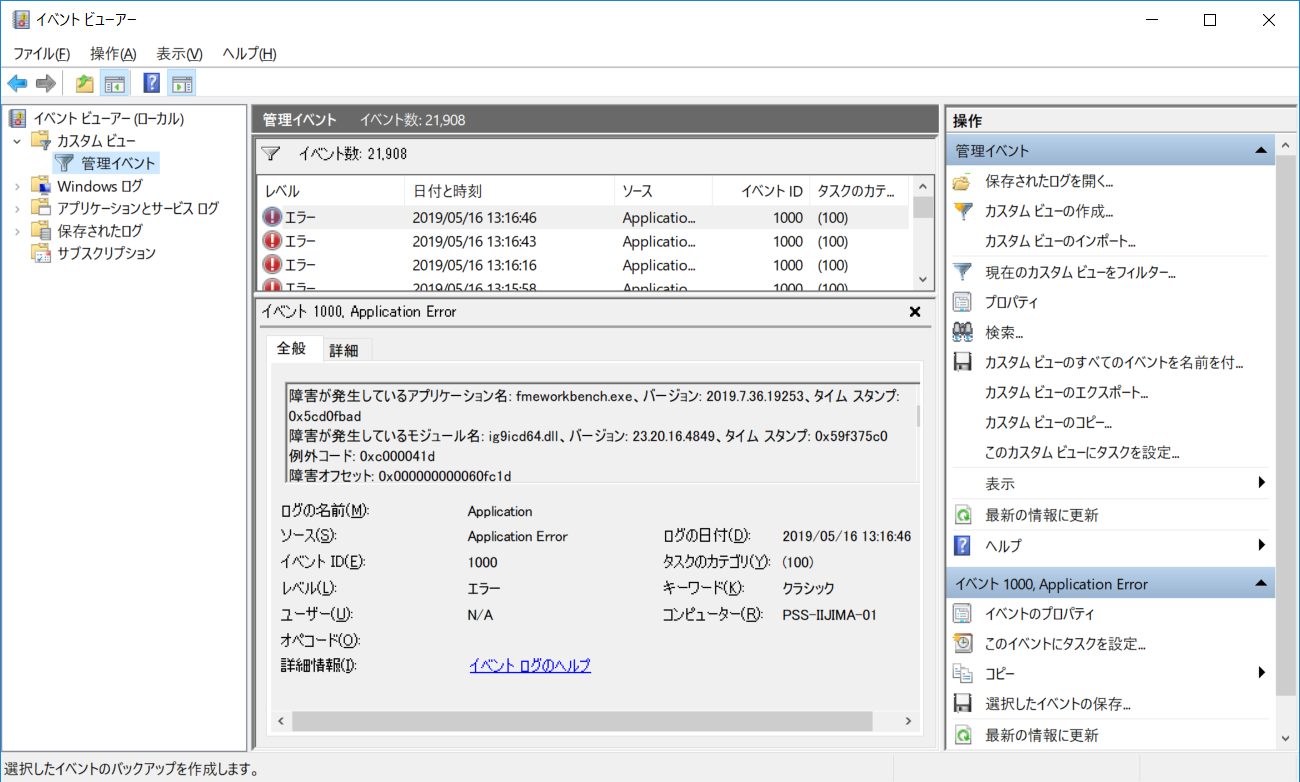Click error icon of 13:16:16 event row
Screen dimensions: 1300x782
272,265
